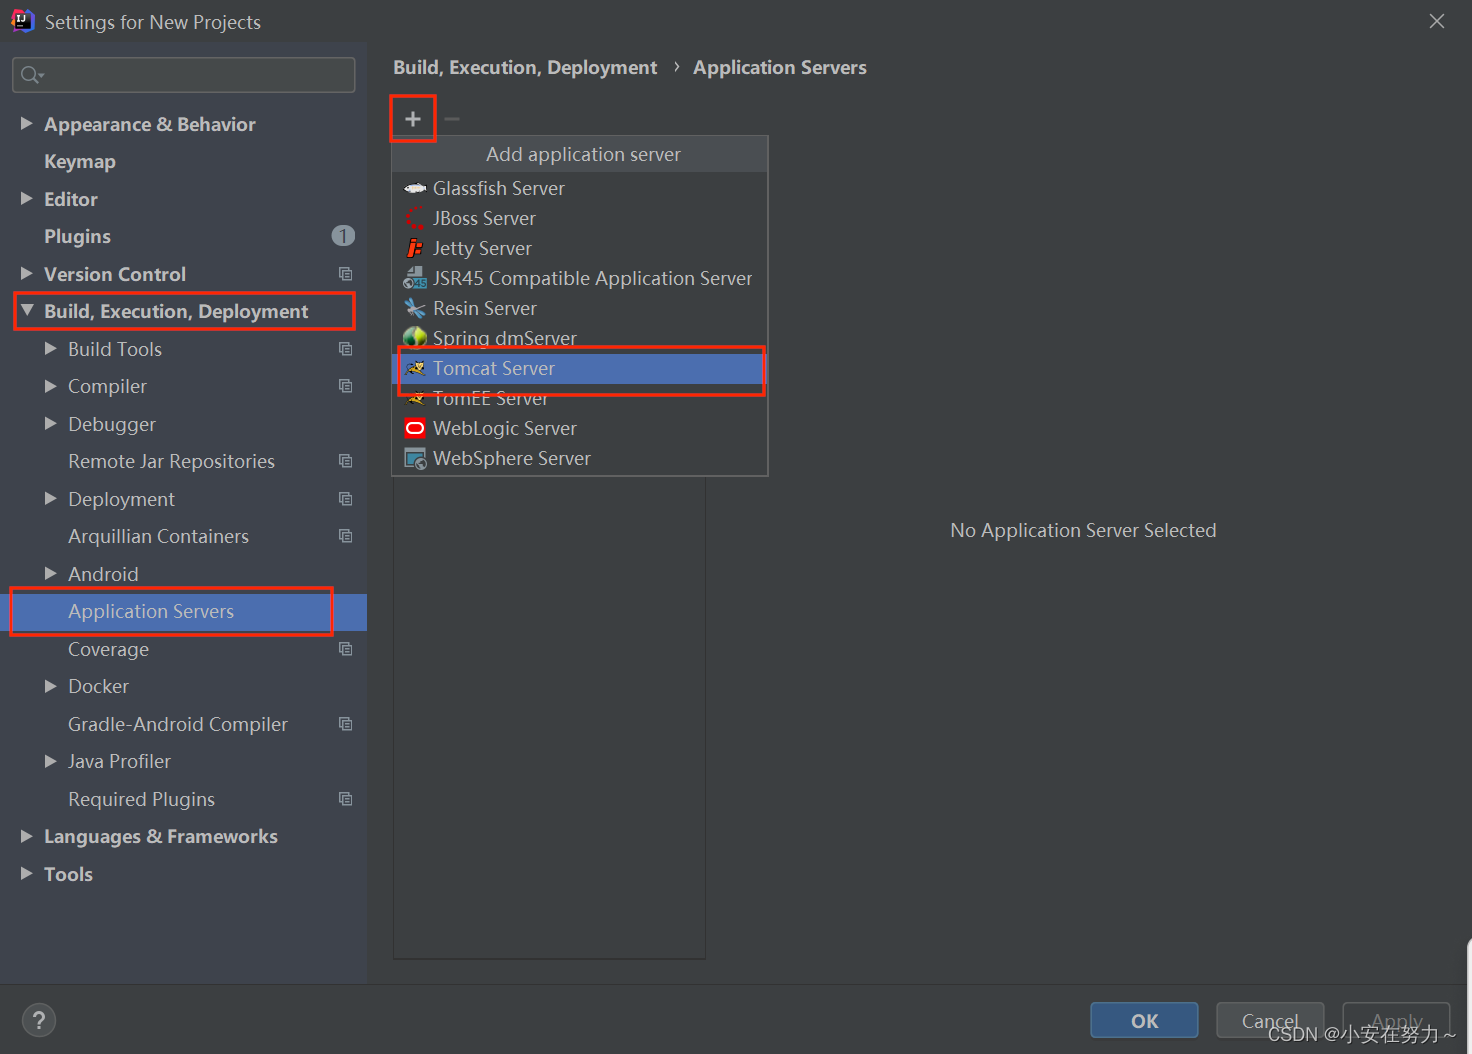1472x1054 pixels.
Task: Select TomEE Server entry
Action: 580,398
